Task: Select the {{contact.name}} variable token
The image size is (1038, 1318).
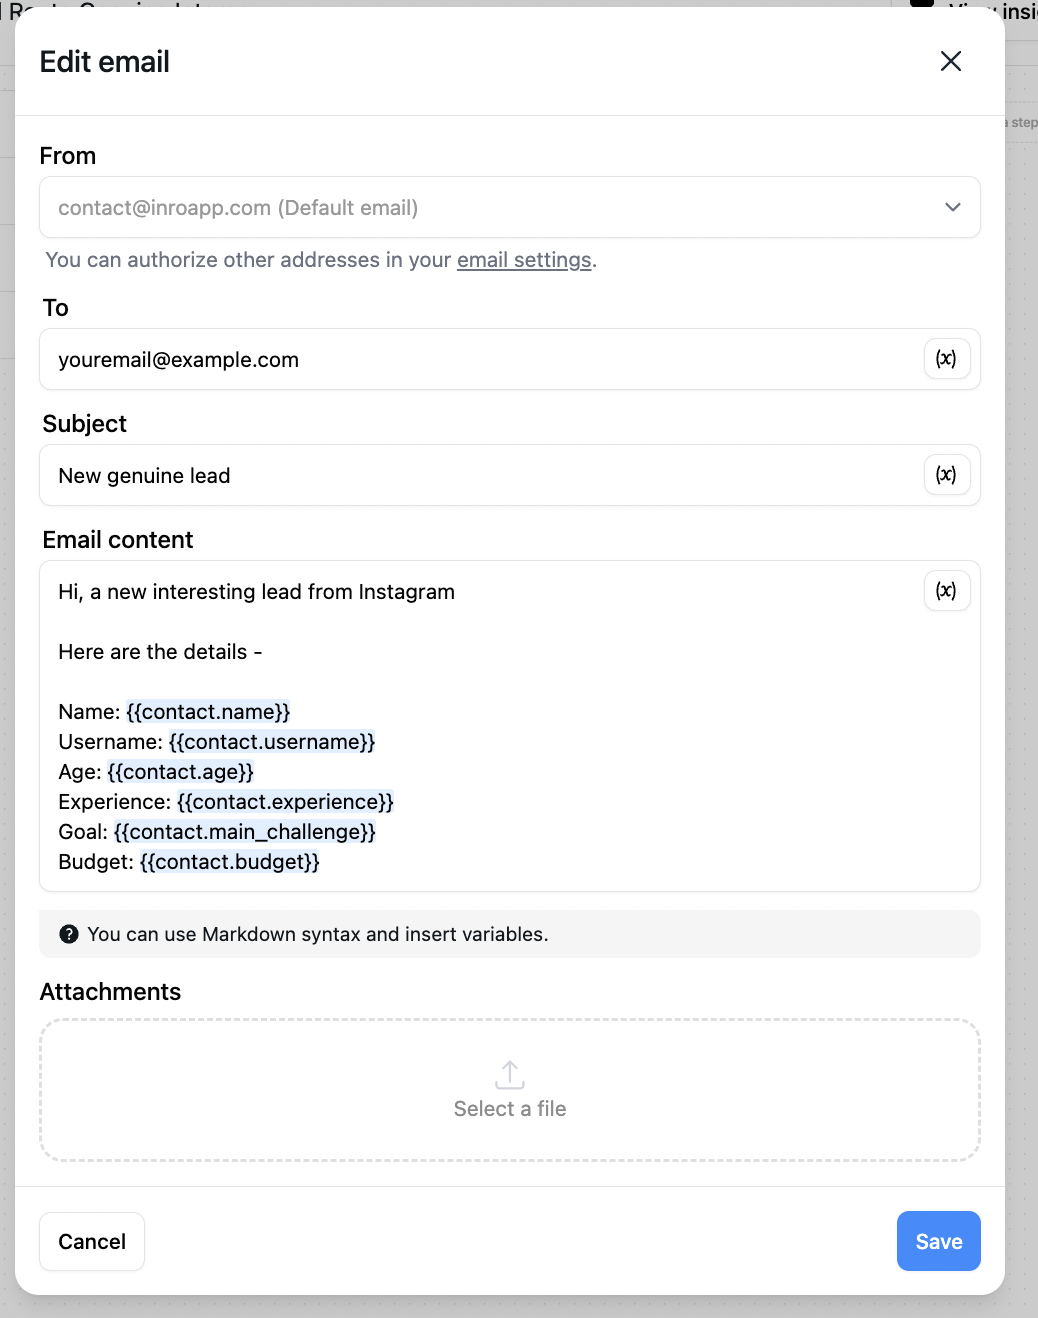Action: [x=209, y=711]
